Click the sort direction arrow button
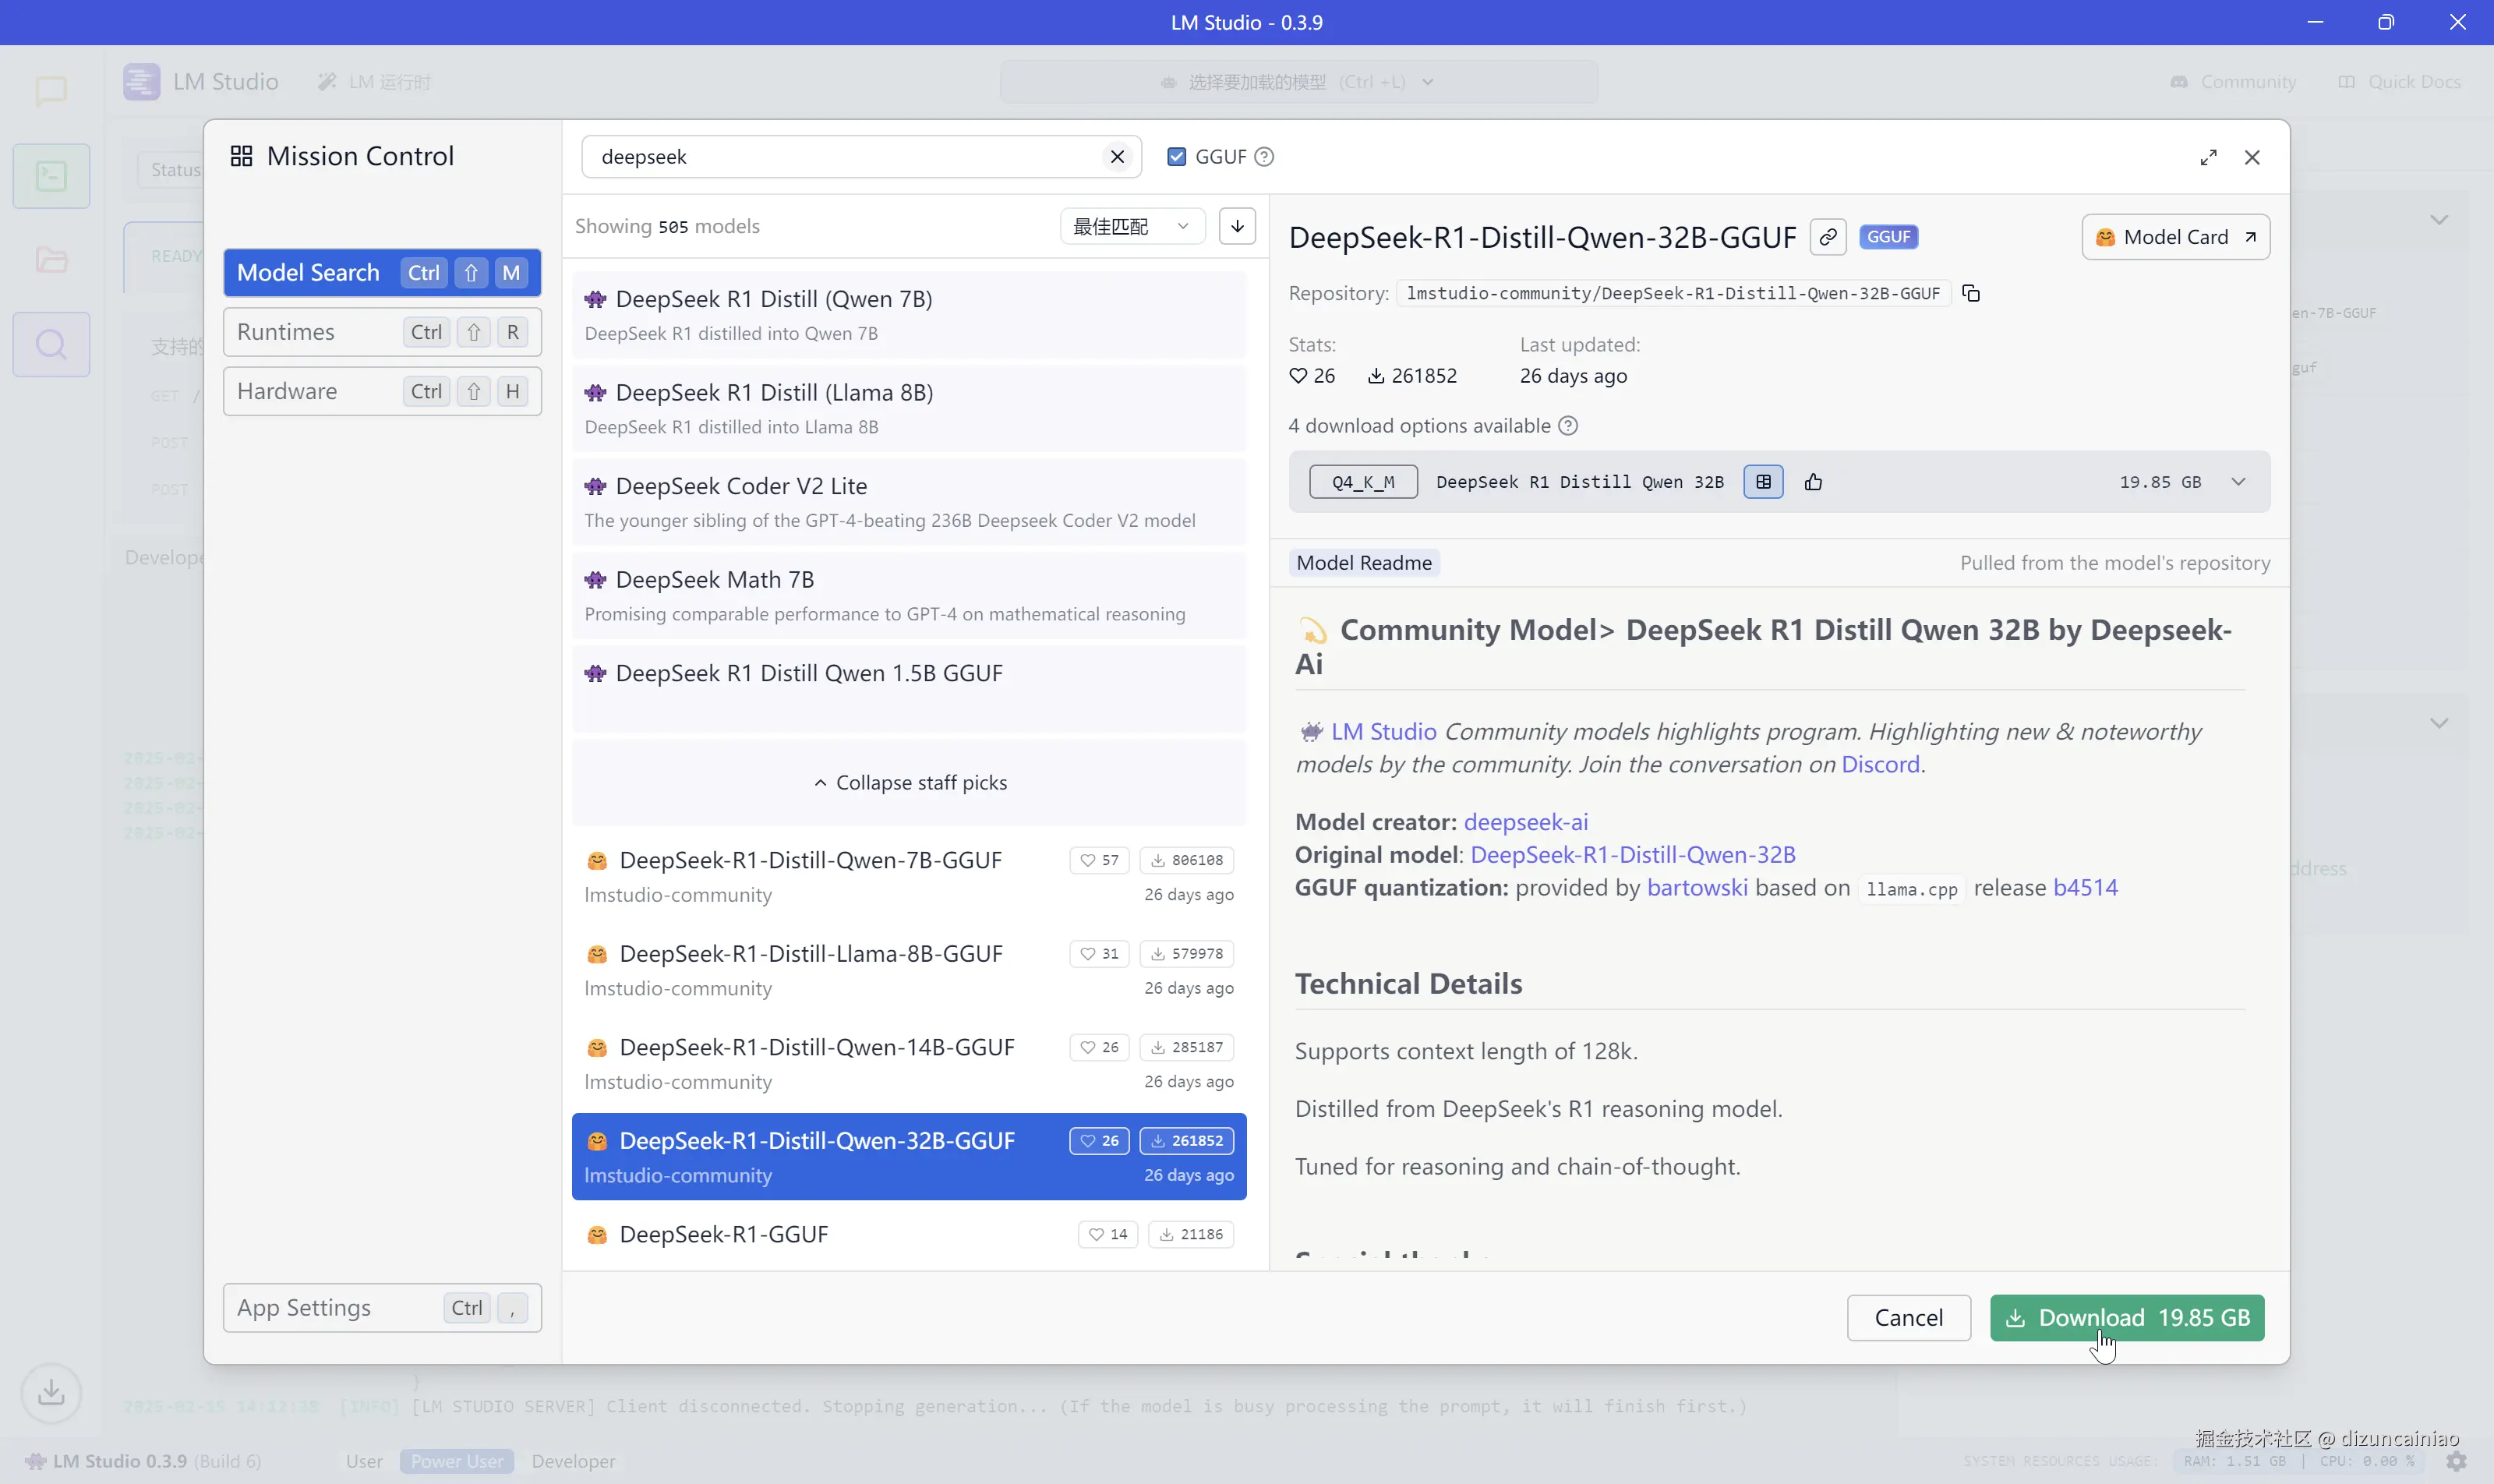The width and height of the screenshot is (2494, 1484). click(1237, 226)
